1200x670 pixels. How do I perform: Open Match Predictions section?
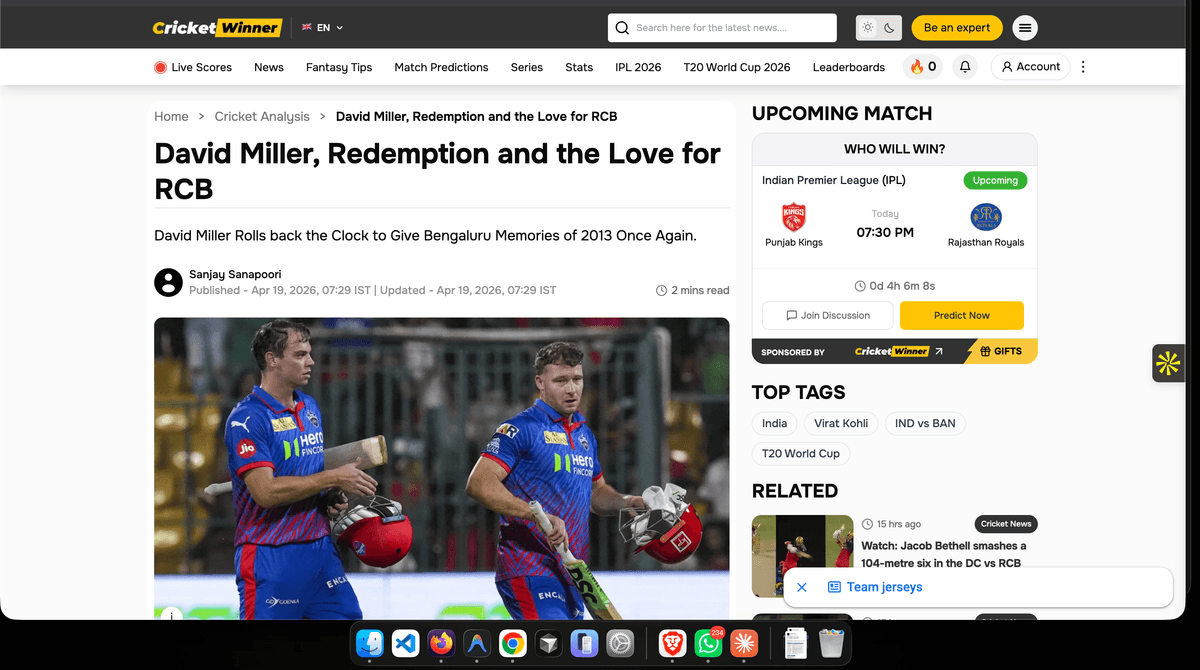(x=441, y=67)
